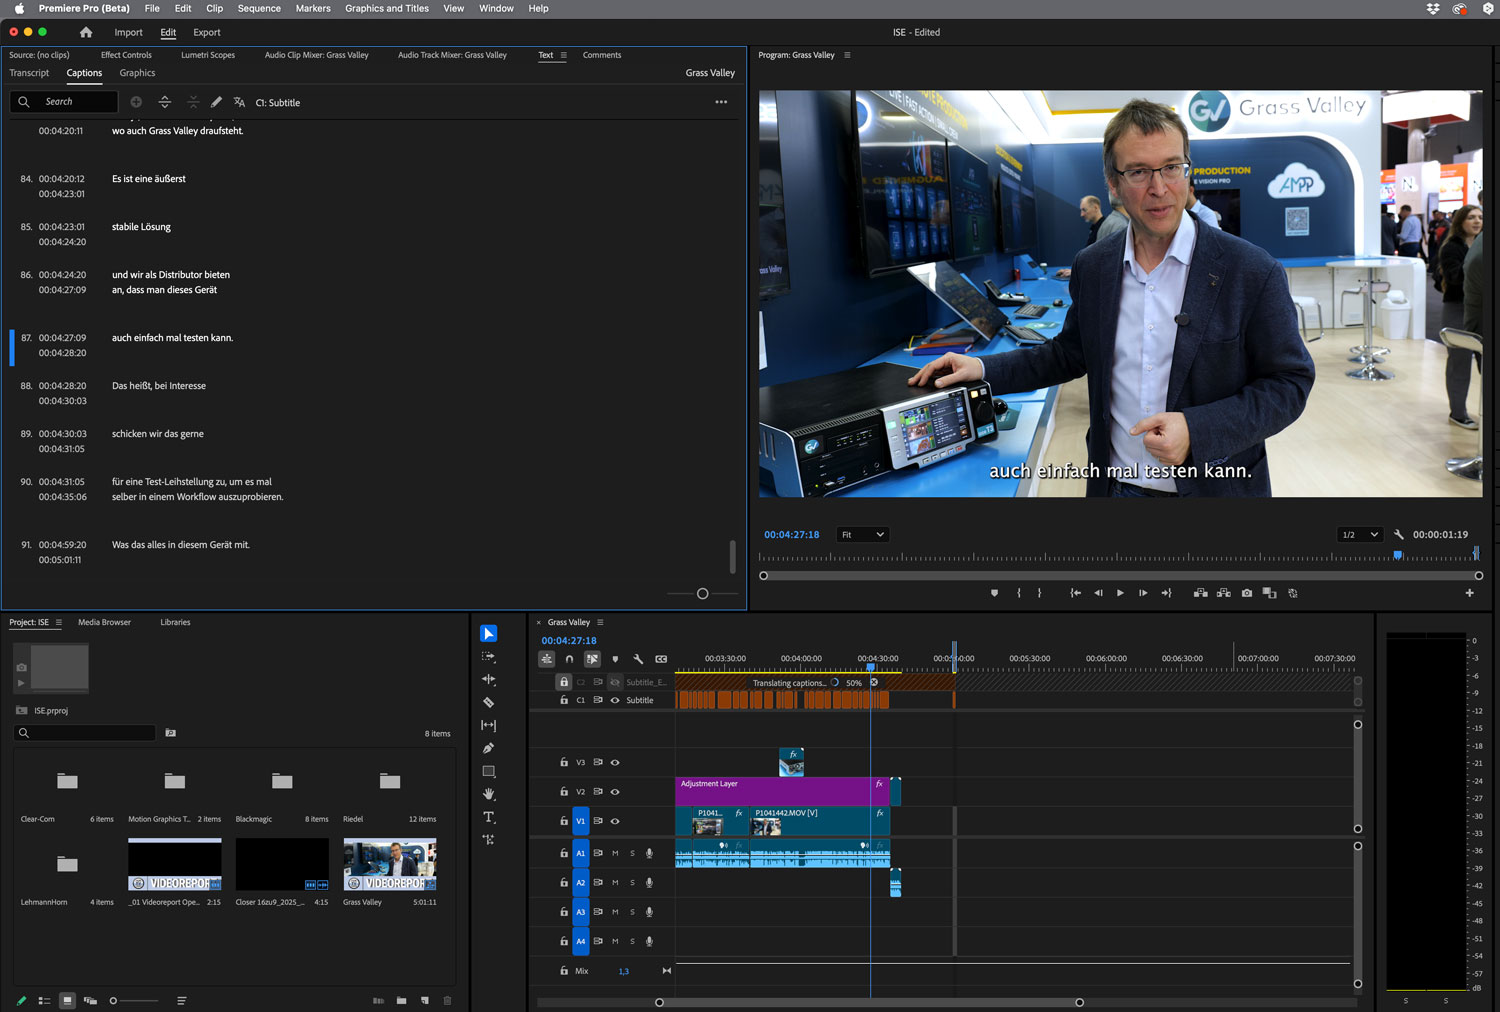Open the Effect Controls tab
The width and height of the screenshot is (1500, 1012).
(126, 55)
